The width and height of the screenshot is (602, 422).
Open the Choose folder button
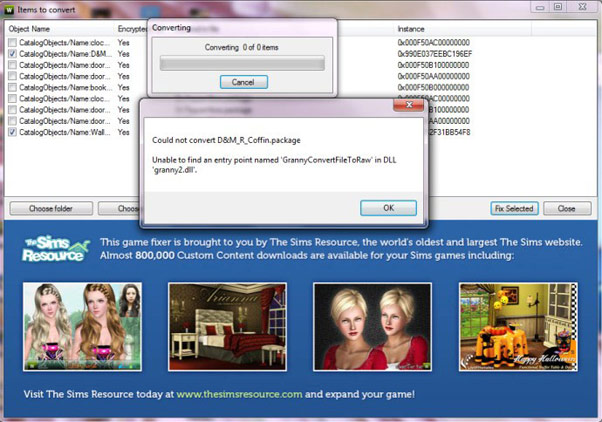tap(52, 209)
